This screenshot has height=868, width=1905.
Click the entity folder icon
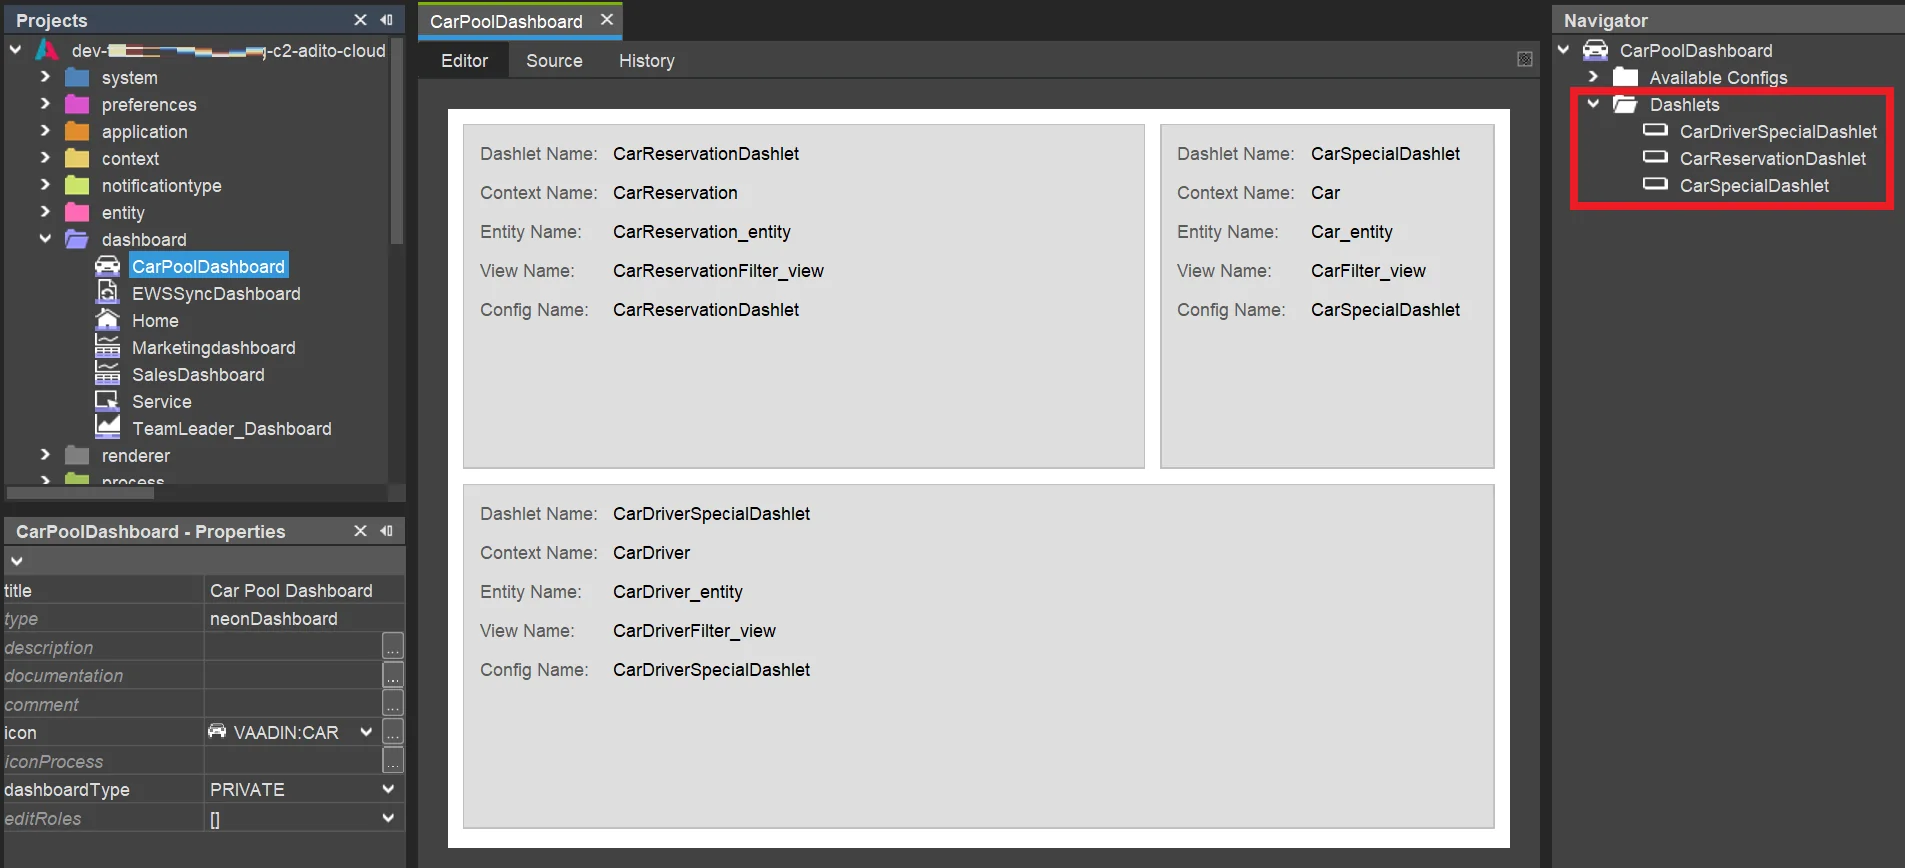[77, 212]
